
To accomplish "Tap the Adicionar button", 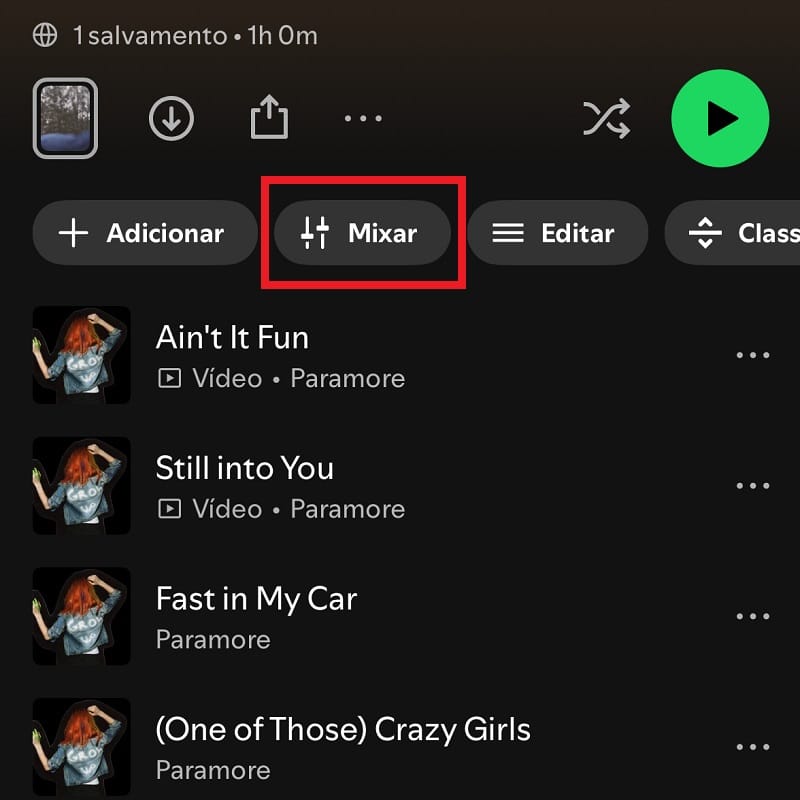I will 145,233.
